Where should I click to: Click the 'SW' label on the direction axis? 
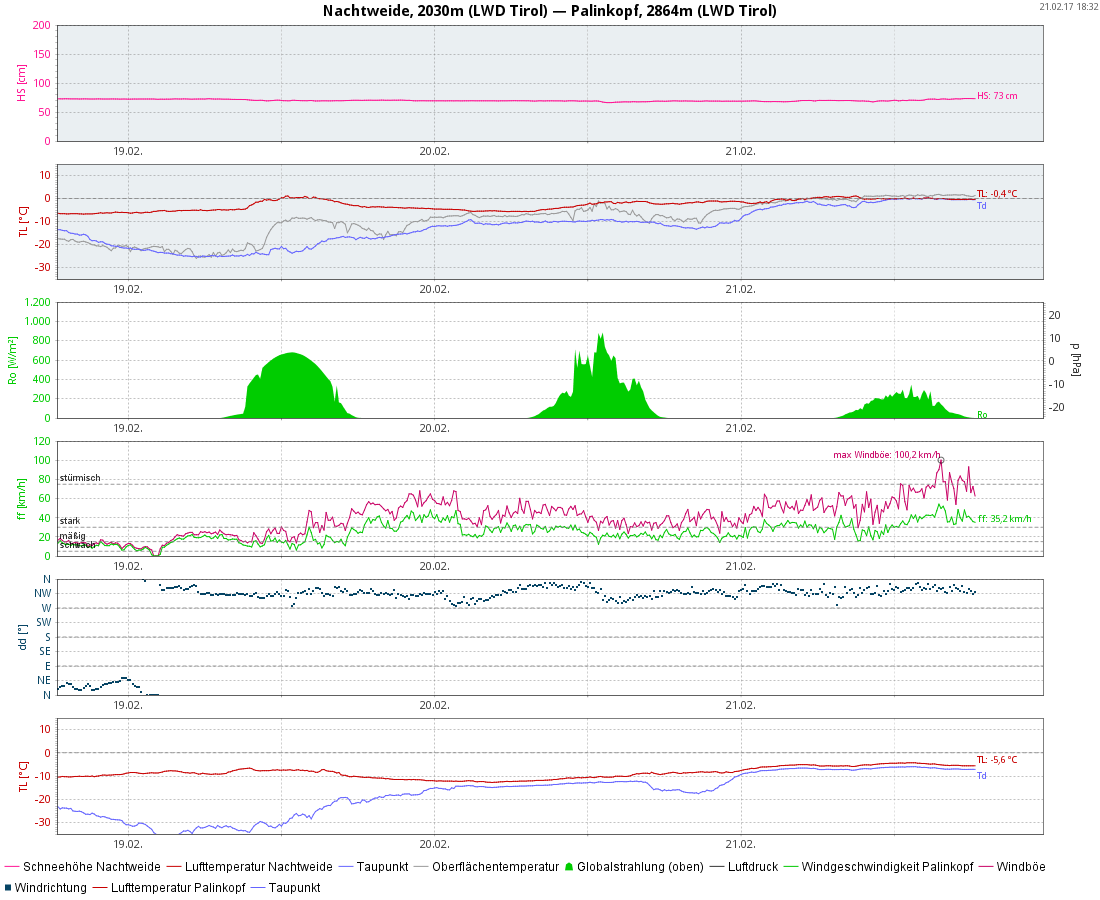[x=43, y=622]
